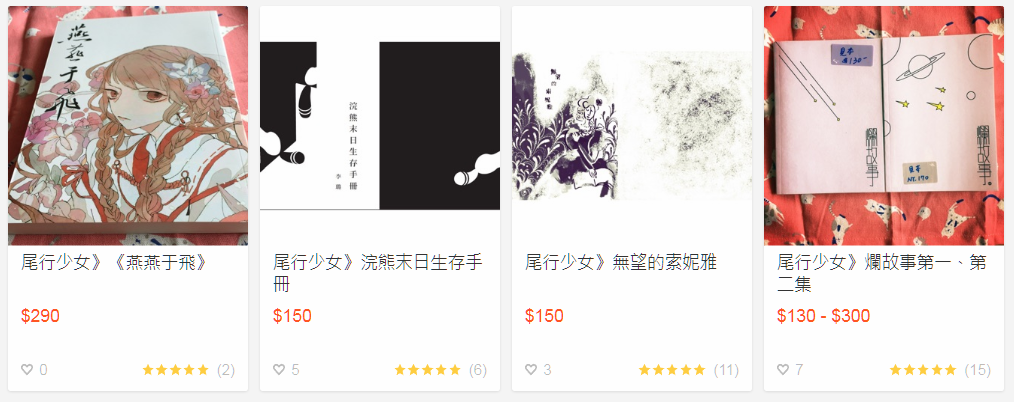Favorite 無望的索妮雅 using the heart icon
This screenshot has width=1014, height=402.
(531, 370)
